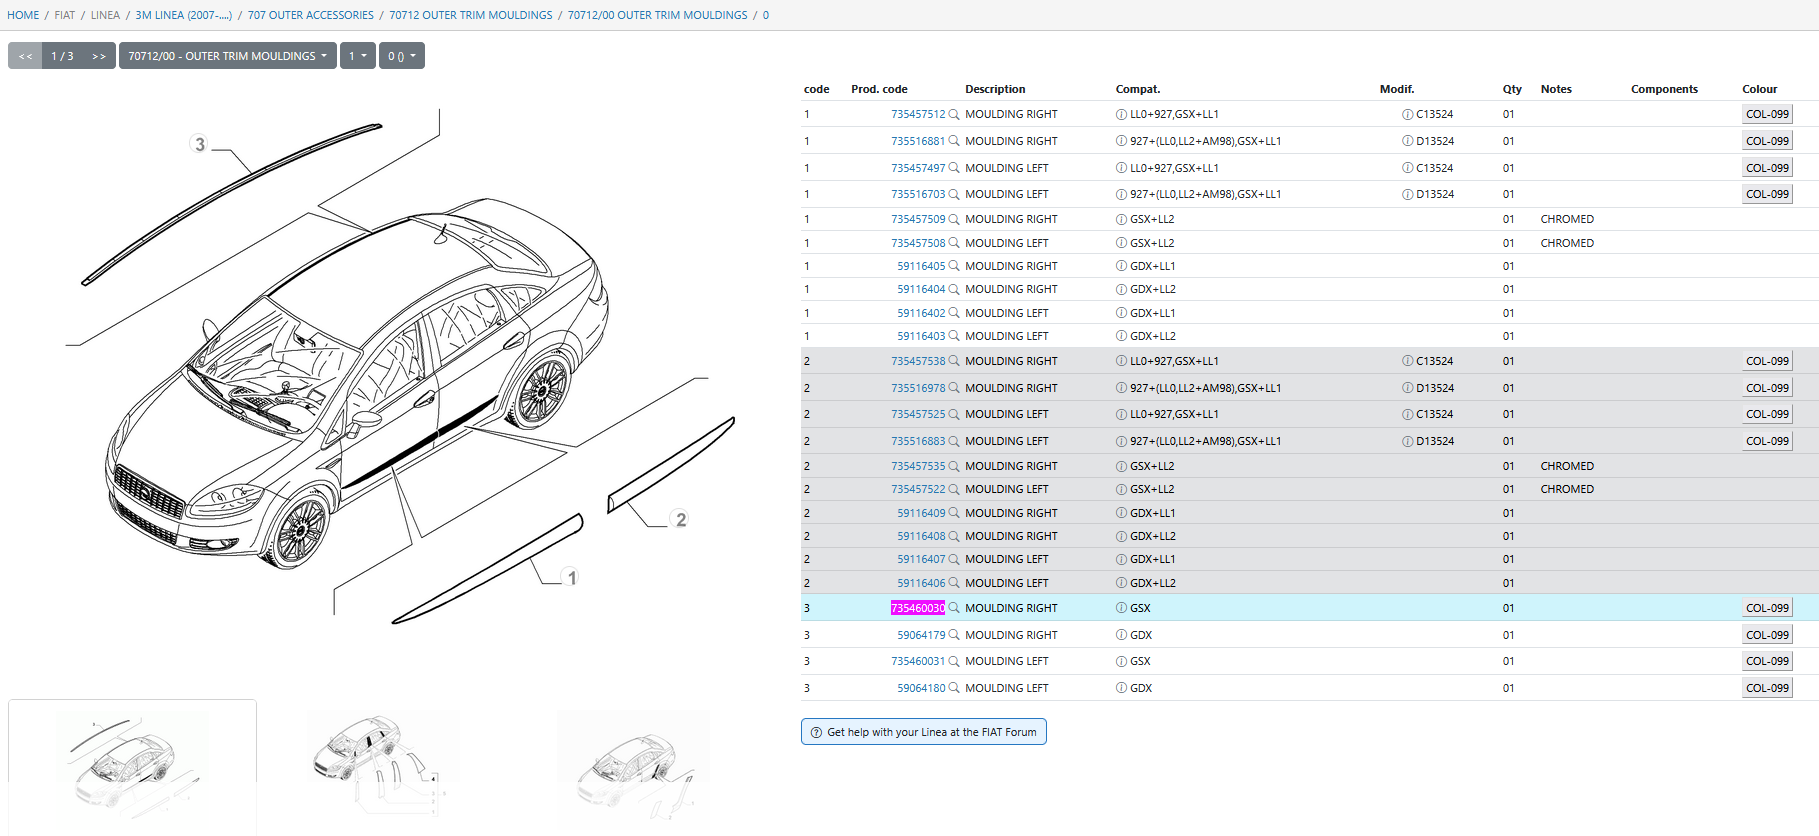The height and width of the screenshot is (836, 1819).
Task: Click magnifier icon next to highlighted 735460030
Action: coord(954,608)
